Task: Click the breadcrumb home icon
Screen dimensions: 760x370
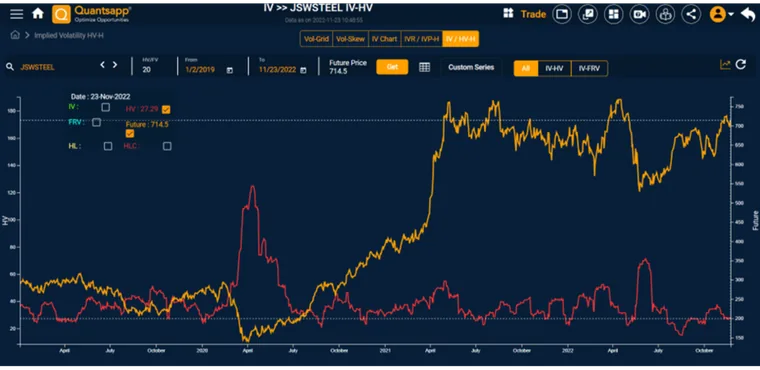Action: [15, 35]
